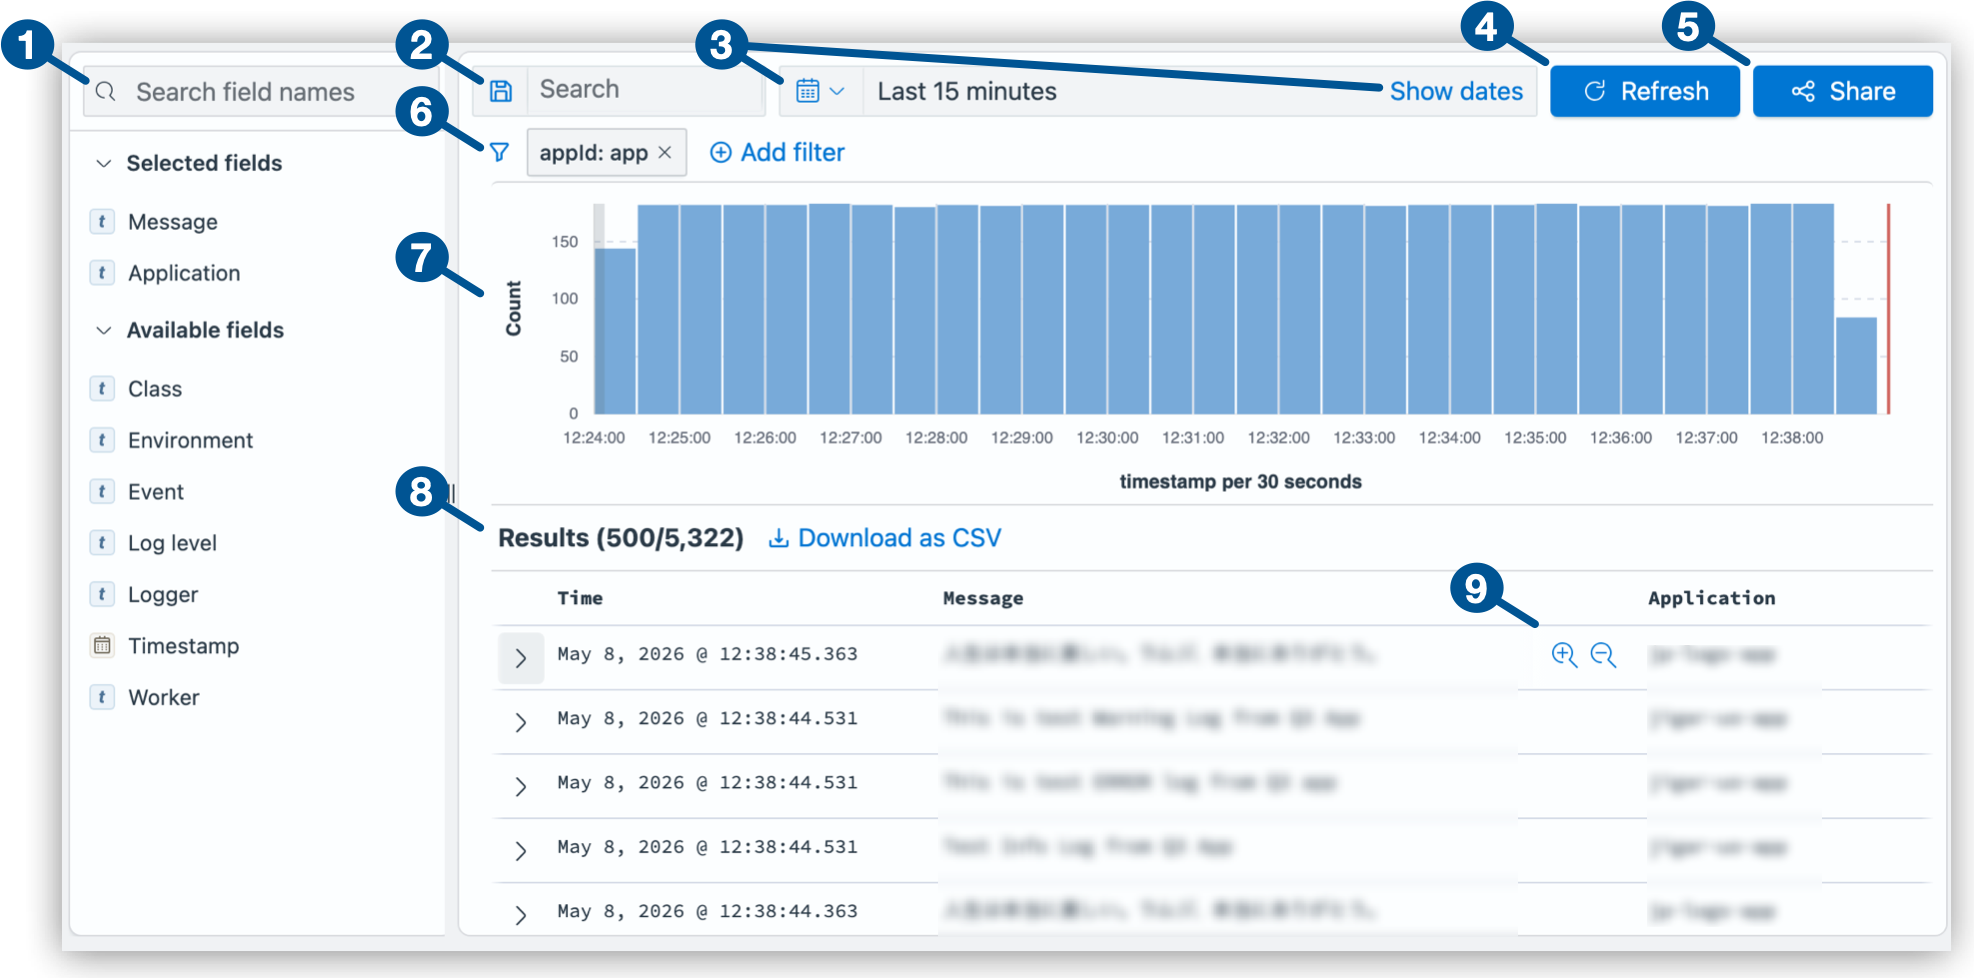Click the short last histogram bar after 12:38:00
Screen dimensions: 1974x978
(1856, 366)
